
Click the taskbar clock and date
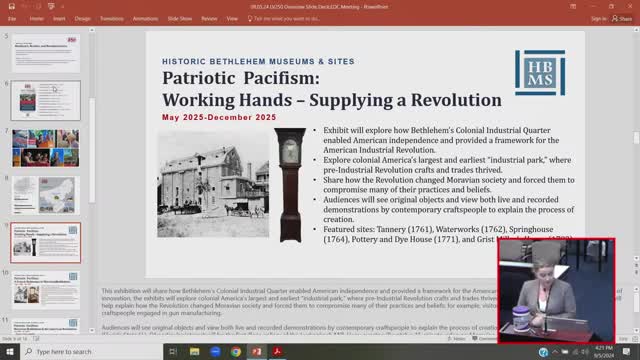click(x=604, y=351)
